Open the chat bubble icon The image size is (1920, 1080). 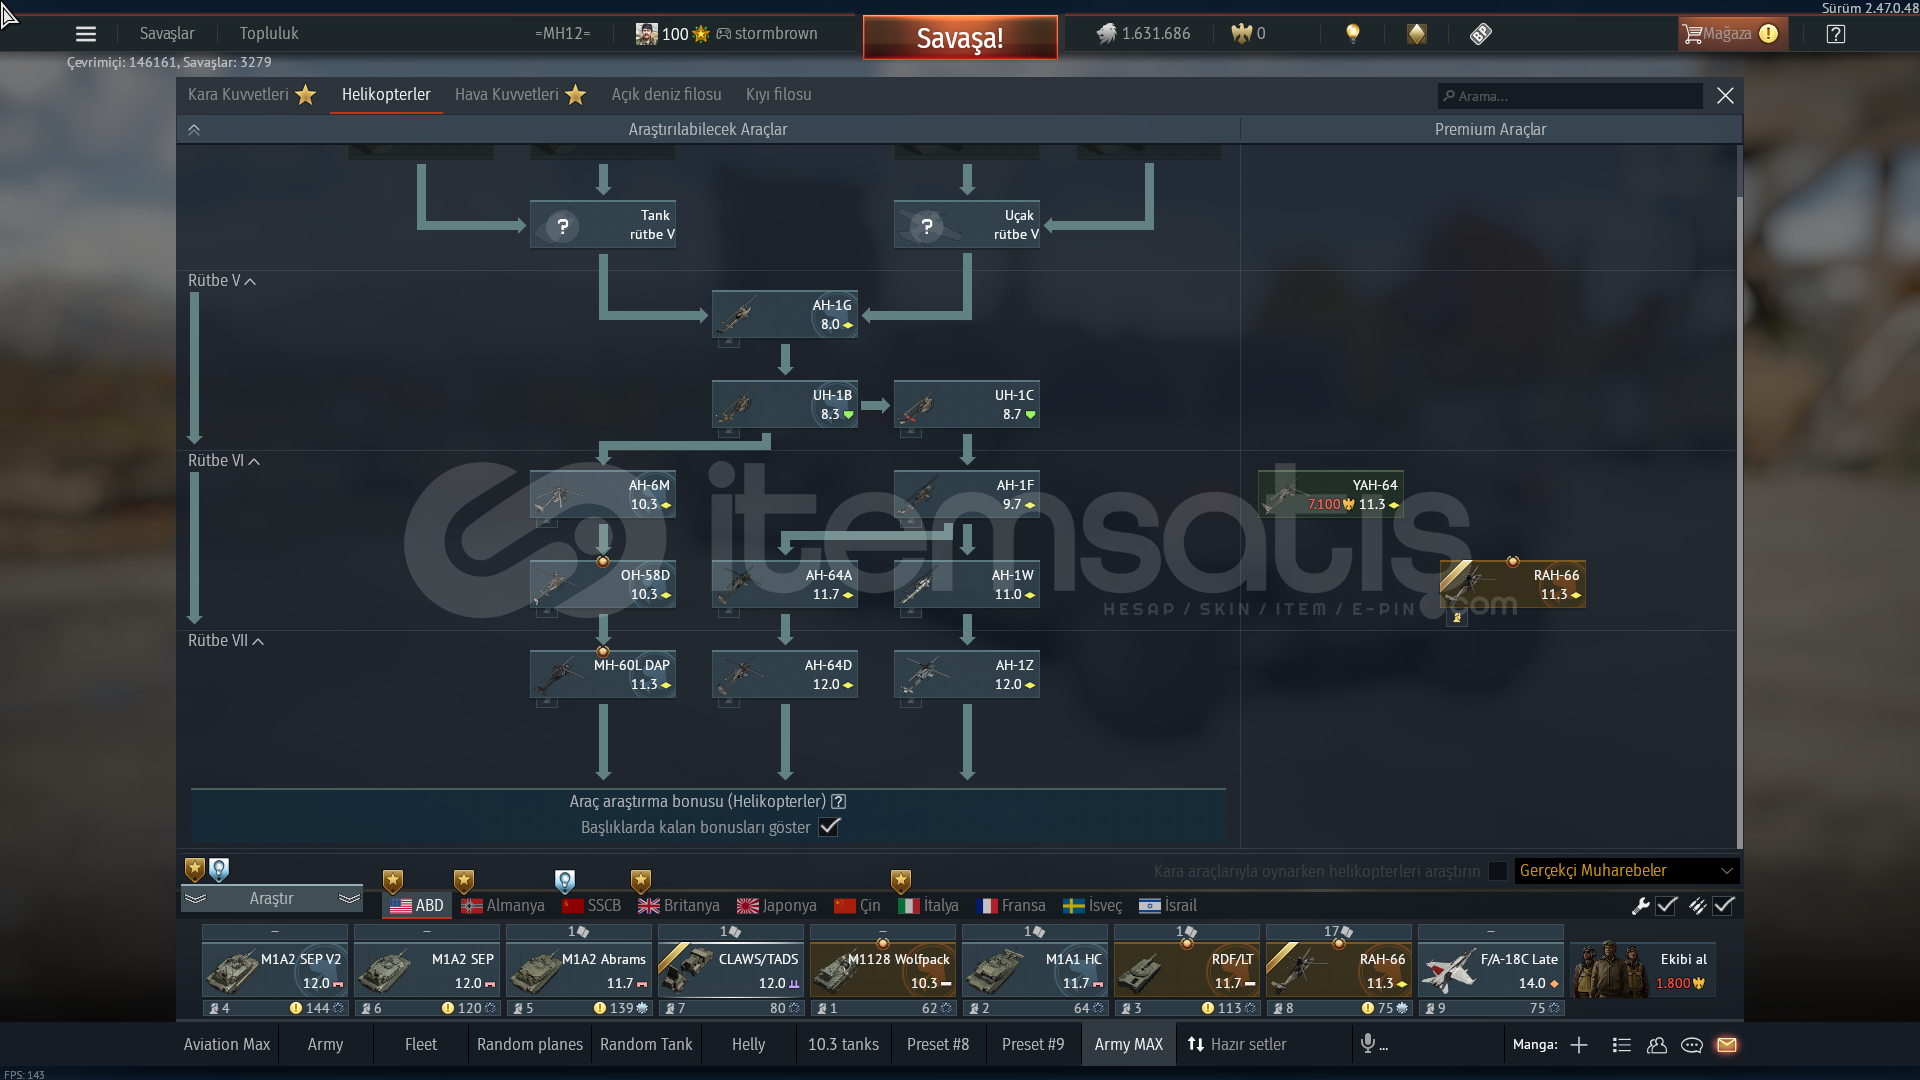point(1692,1045)
